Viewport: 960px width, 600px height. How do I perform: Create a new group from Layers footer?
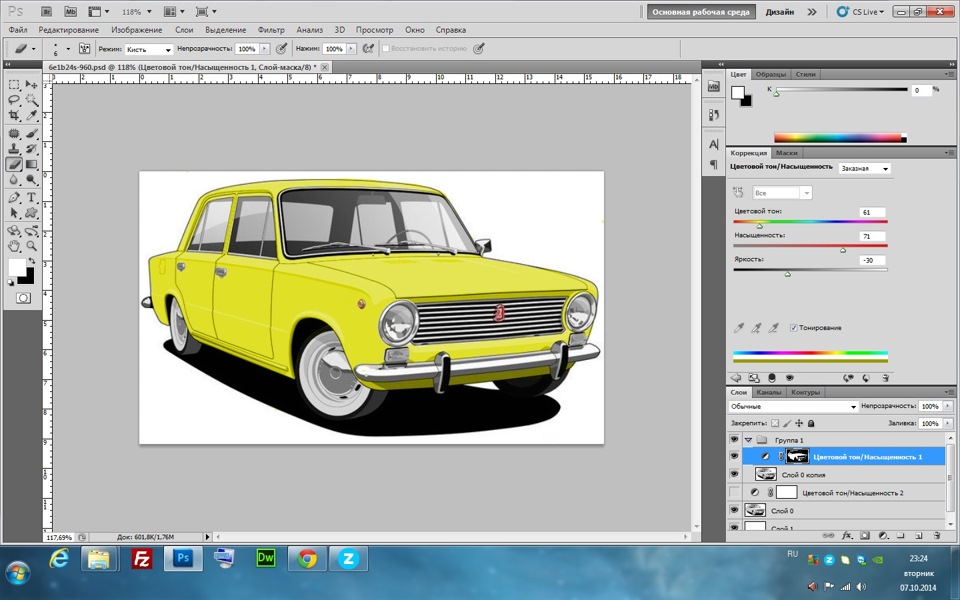click(901, 535)
